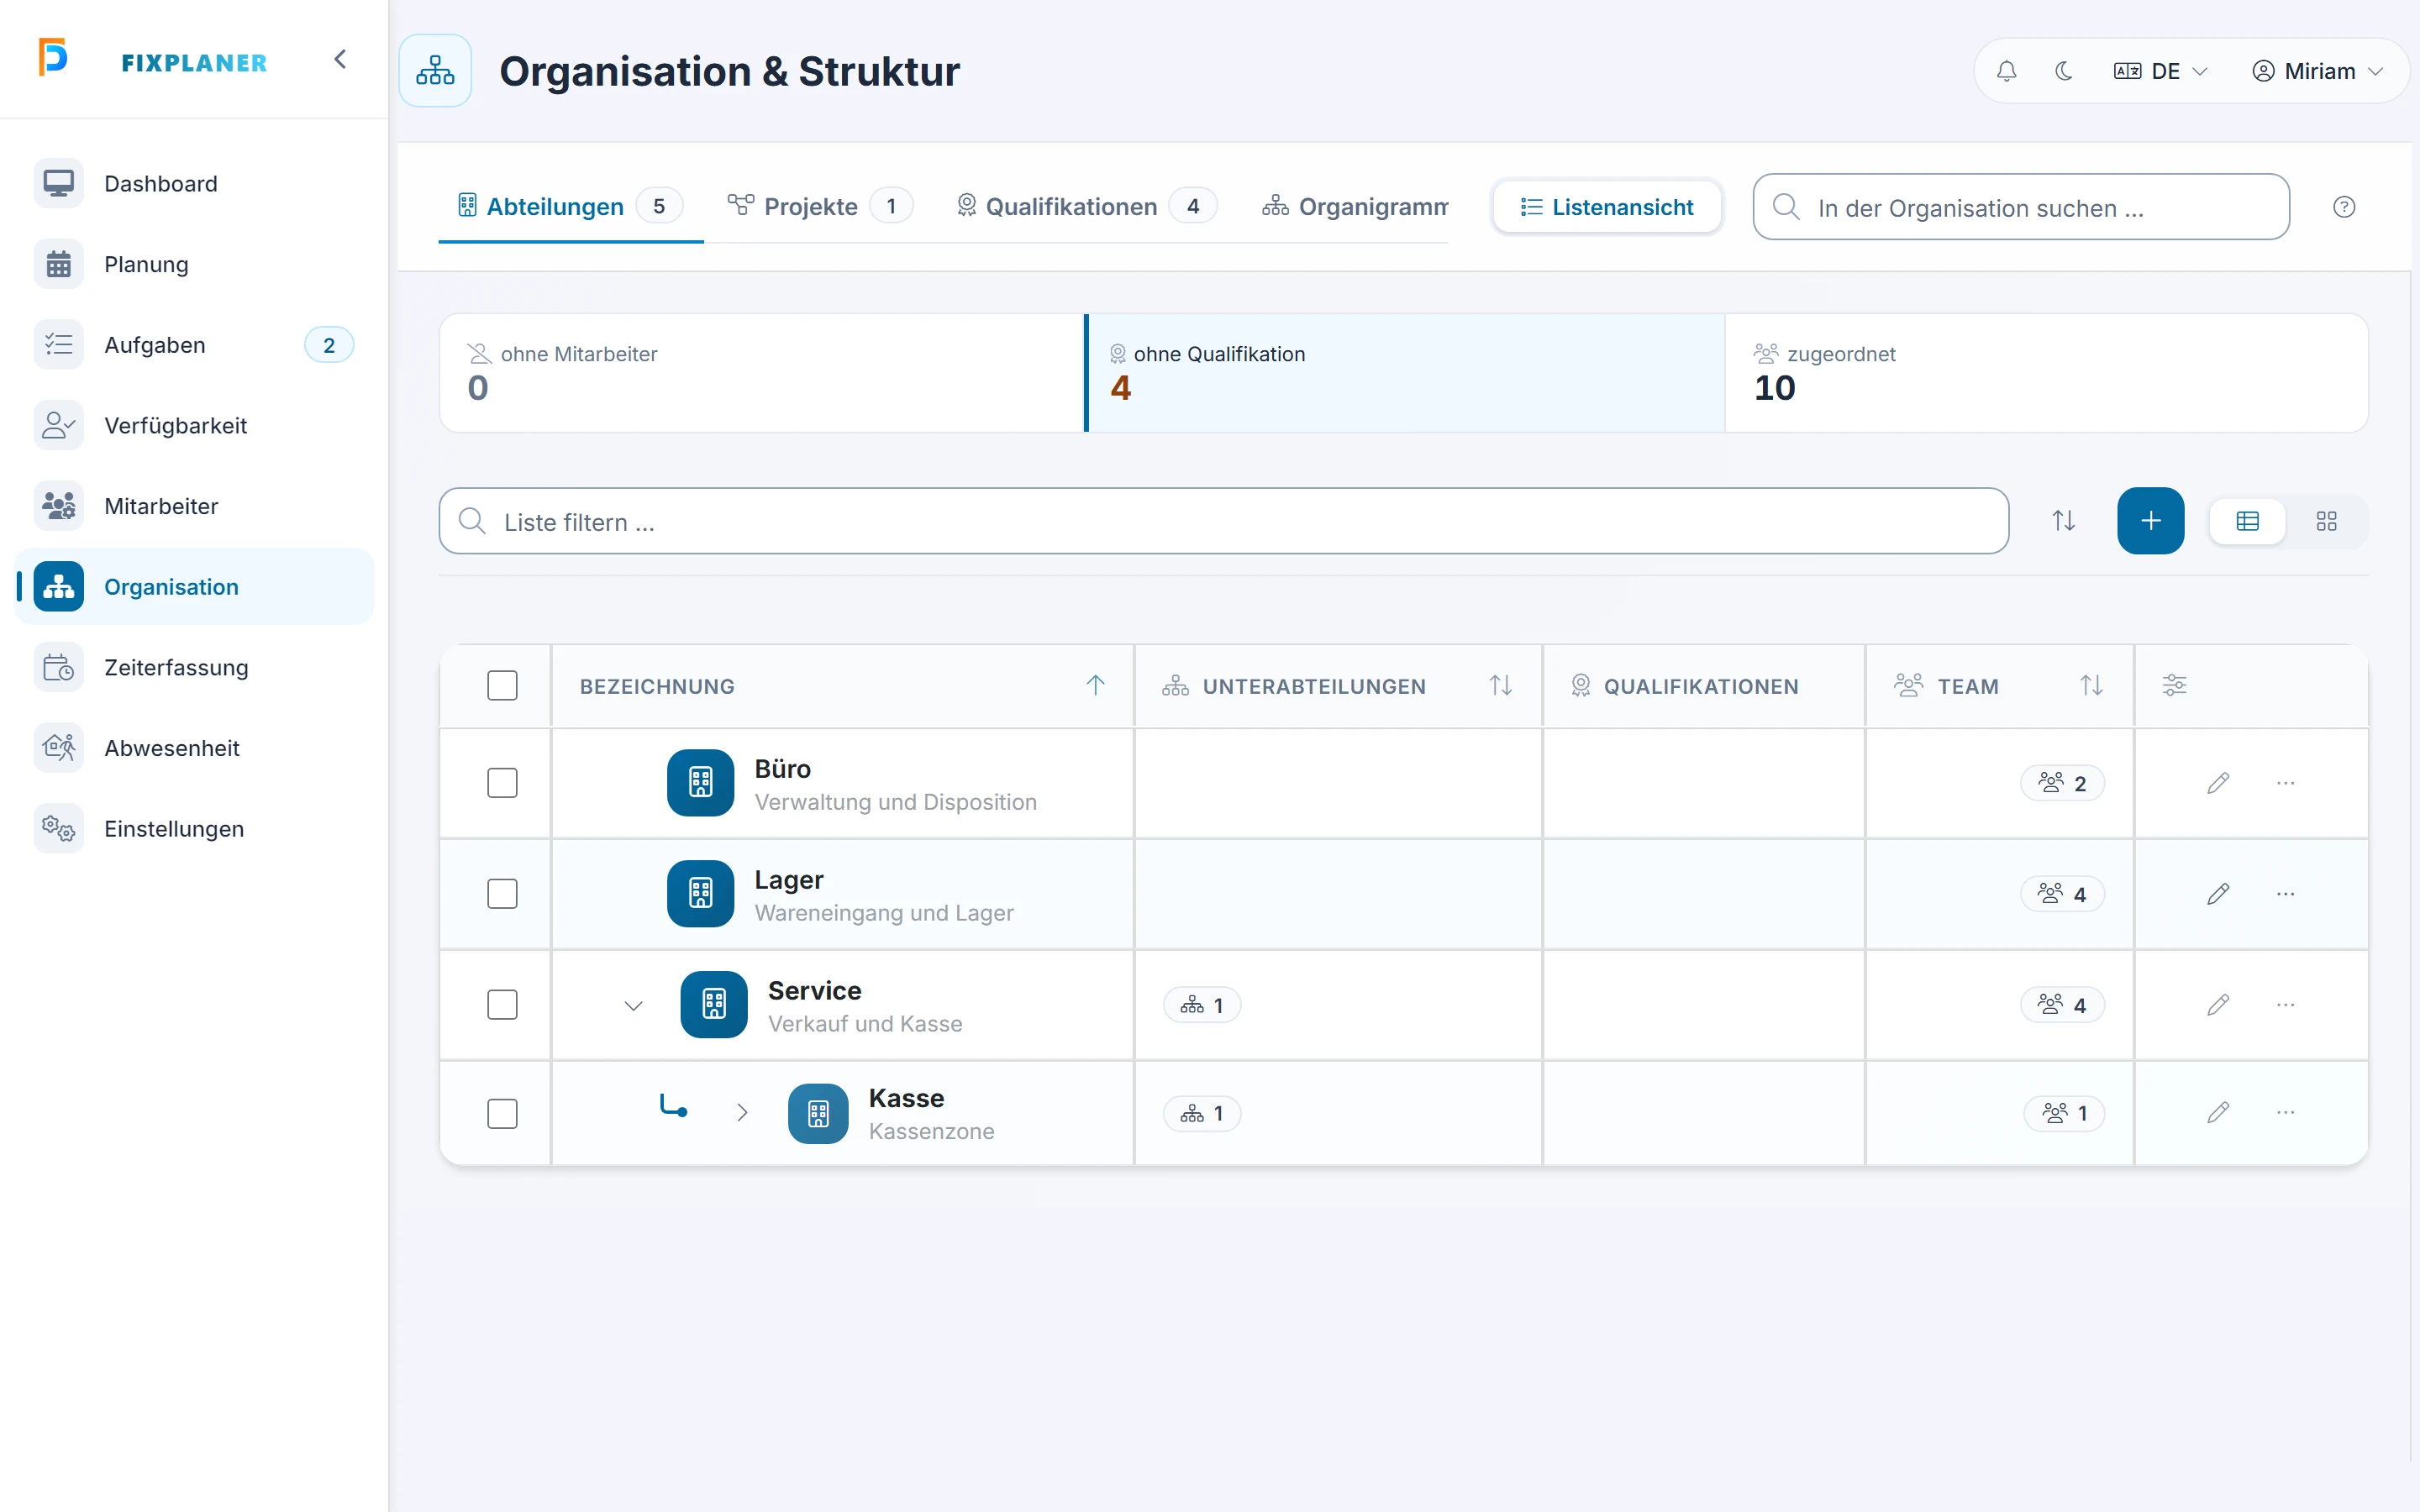Click the Lager team badge showing 4
Viewport: 2420px width, 1512px height.
[x=2062, y=894]
